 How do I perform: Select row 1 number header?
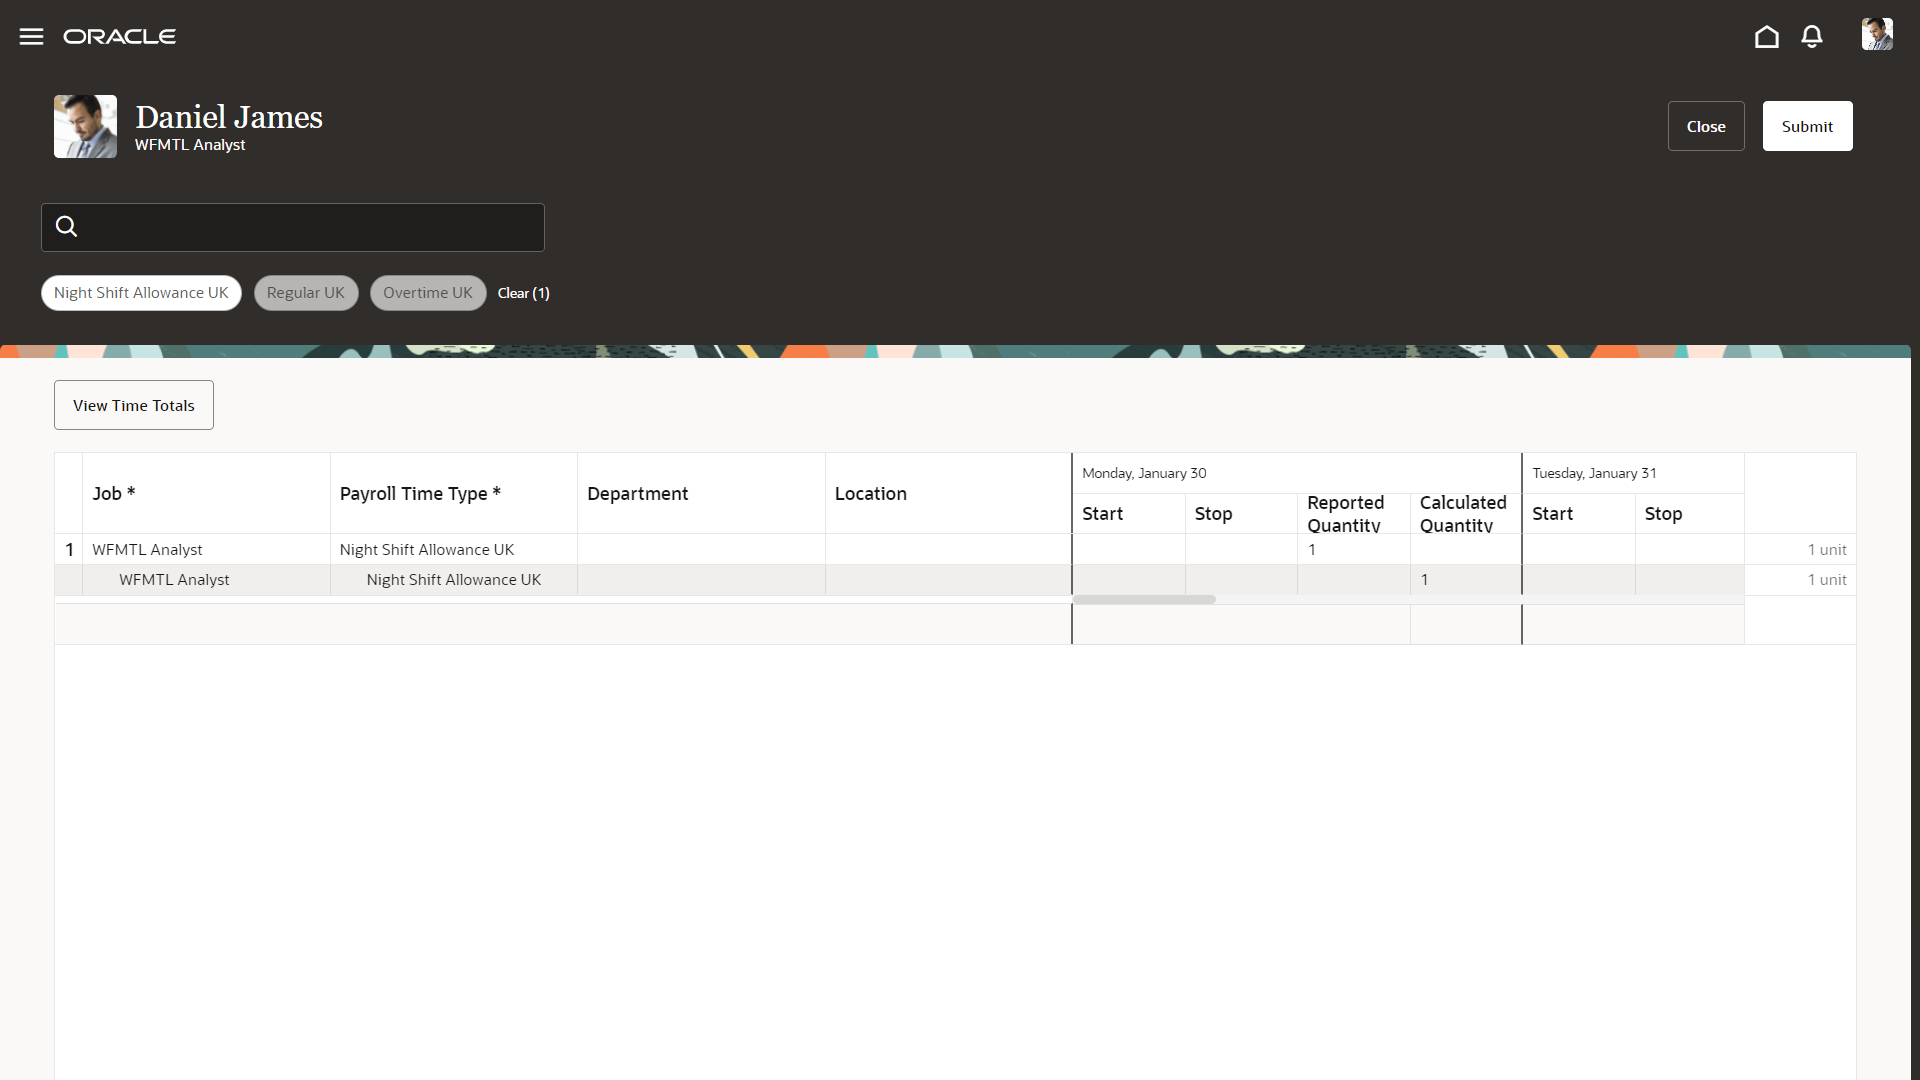(x=69, y=550)
